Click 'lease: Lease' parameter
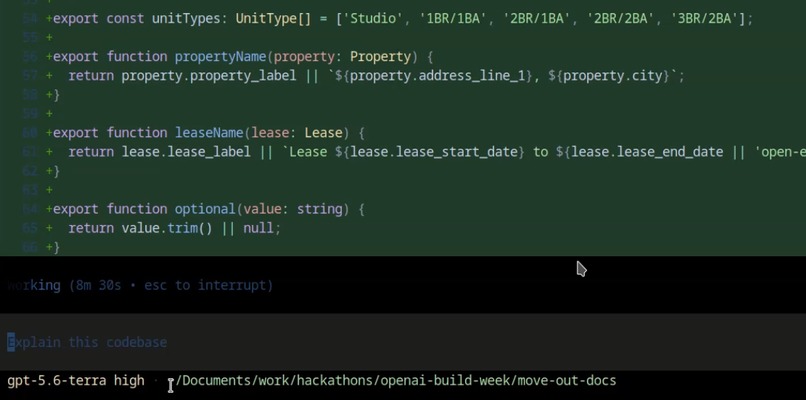806x400 pixels. pos(297,133)
